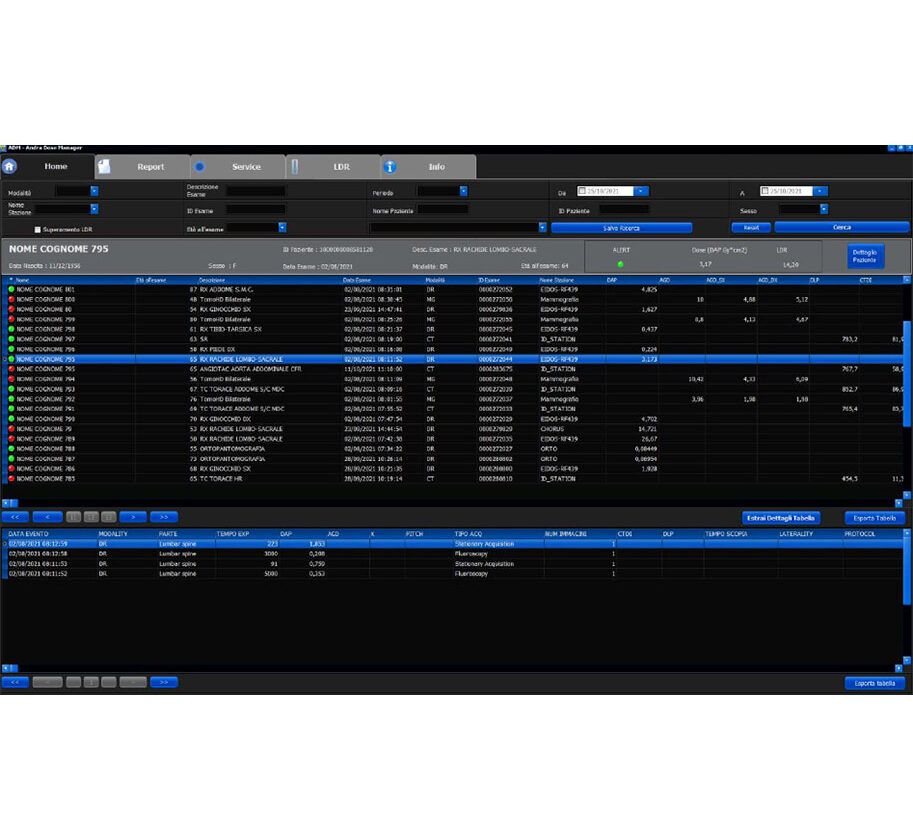Click green status dot for NOME COGNOME 801
This screenshot has width=913, height=840.
point(12,289)
